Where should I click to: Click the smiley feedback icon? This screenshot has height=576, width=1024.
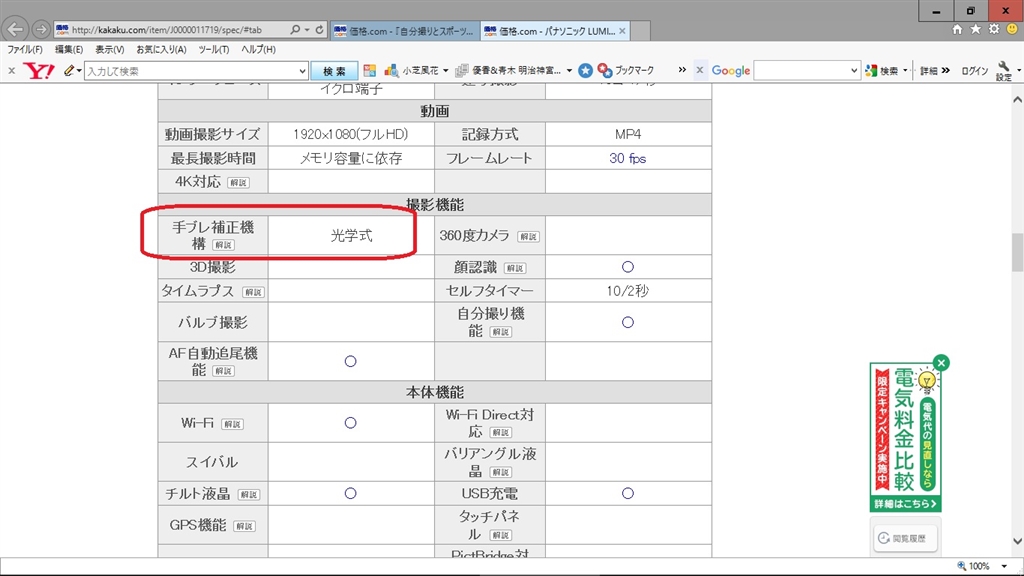pyautogui.click(x=1012, y=29)
